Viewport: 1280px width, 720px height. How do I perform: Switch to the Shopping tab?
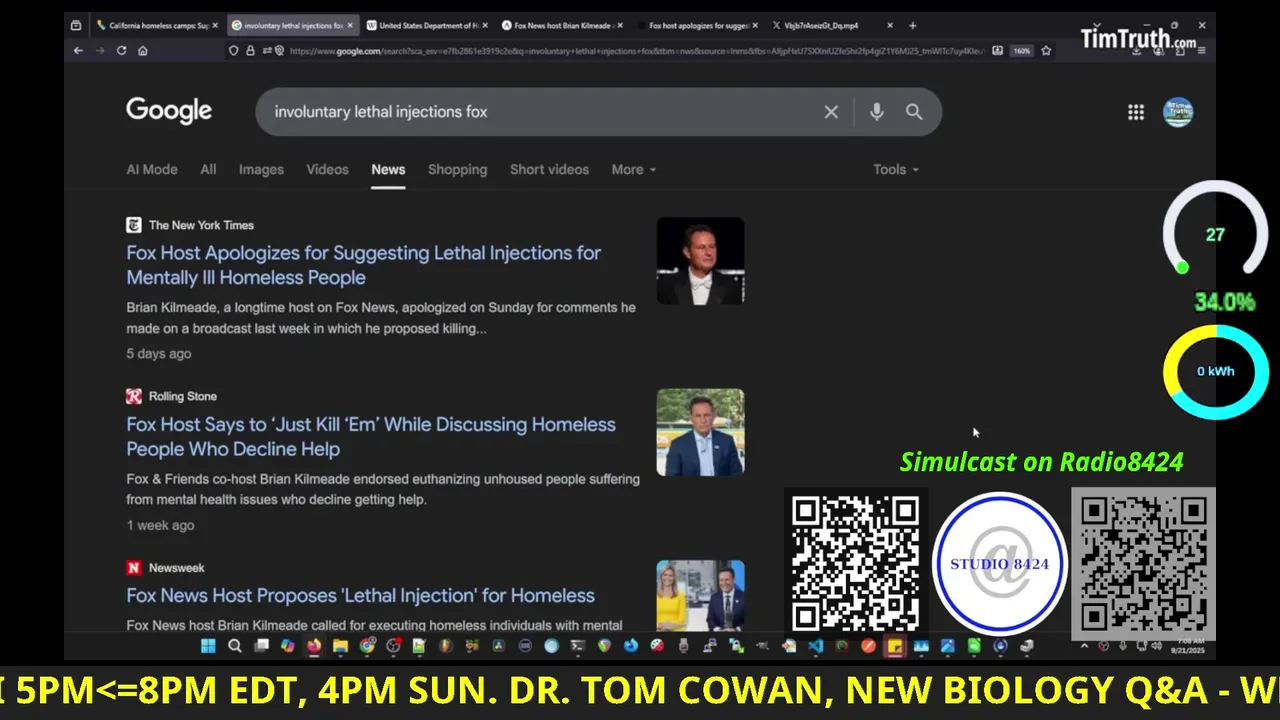(457, 169)
